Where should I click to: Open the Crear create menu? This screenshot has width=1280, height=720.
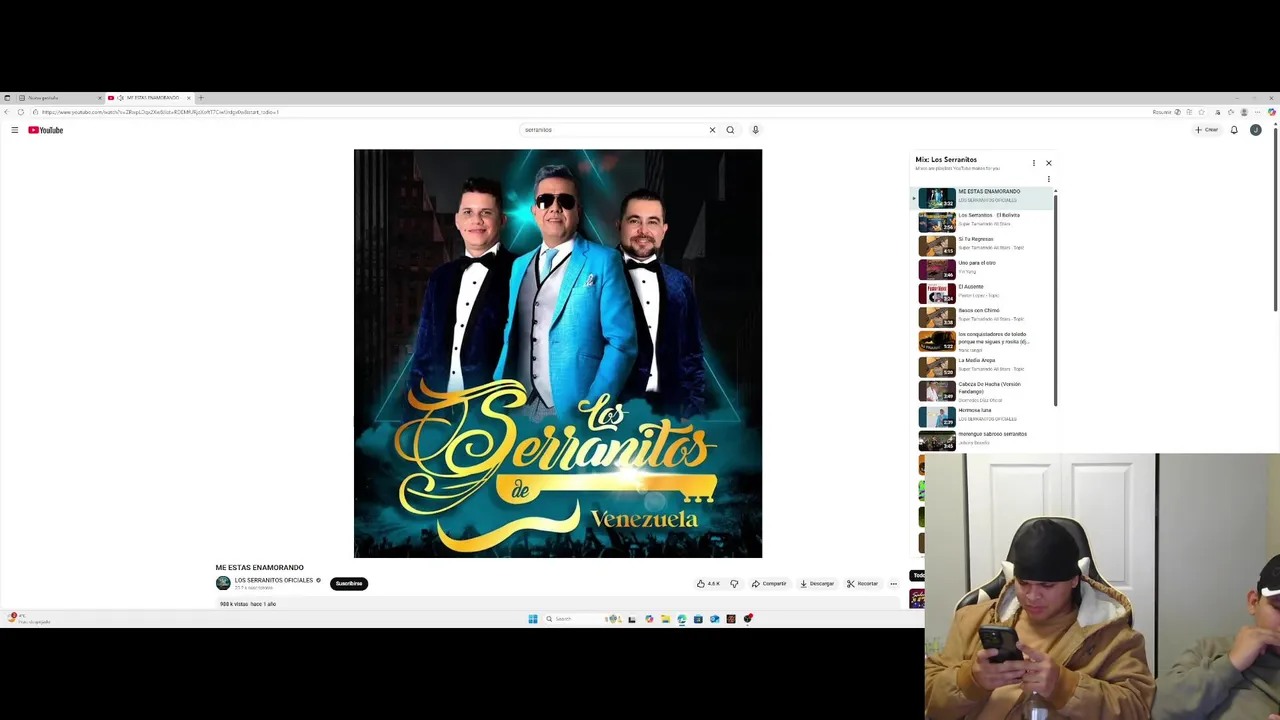(x=1206, y=130)
